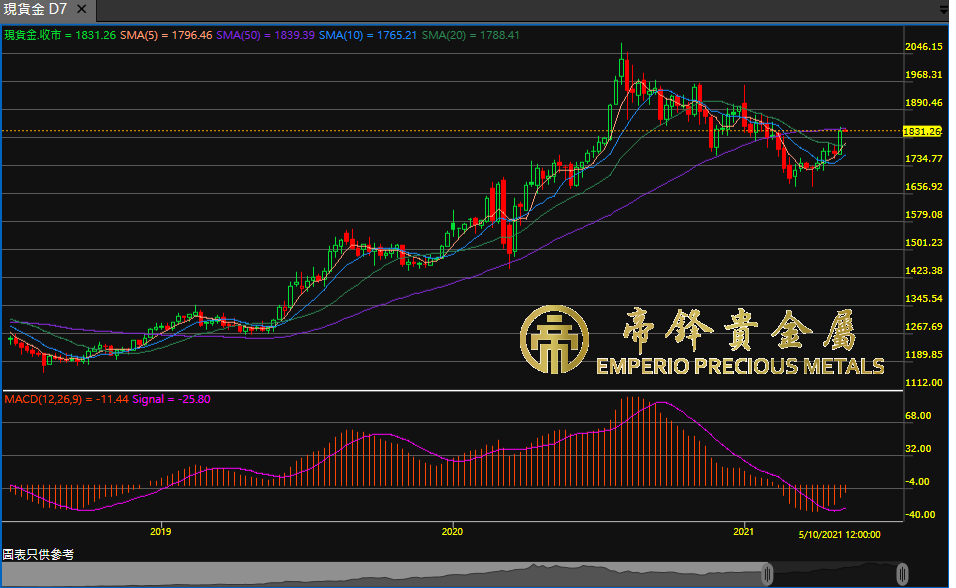Grab the left handle of the range navigator
Viewport: 956px width, 588px height.
click(768, 574)
